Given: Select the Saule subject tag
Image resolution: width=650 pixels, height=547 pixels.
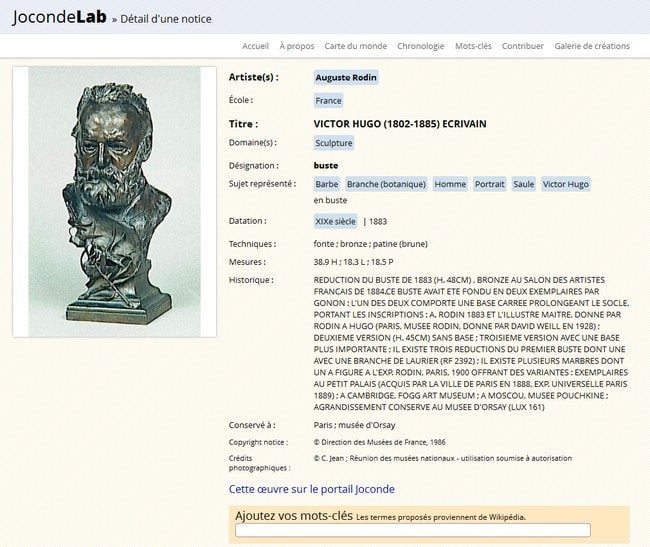Looking at the screenshot, I should point(524,184).
